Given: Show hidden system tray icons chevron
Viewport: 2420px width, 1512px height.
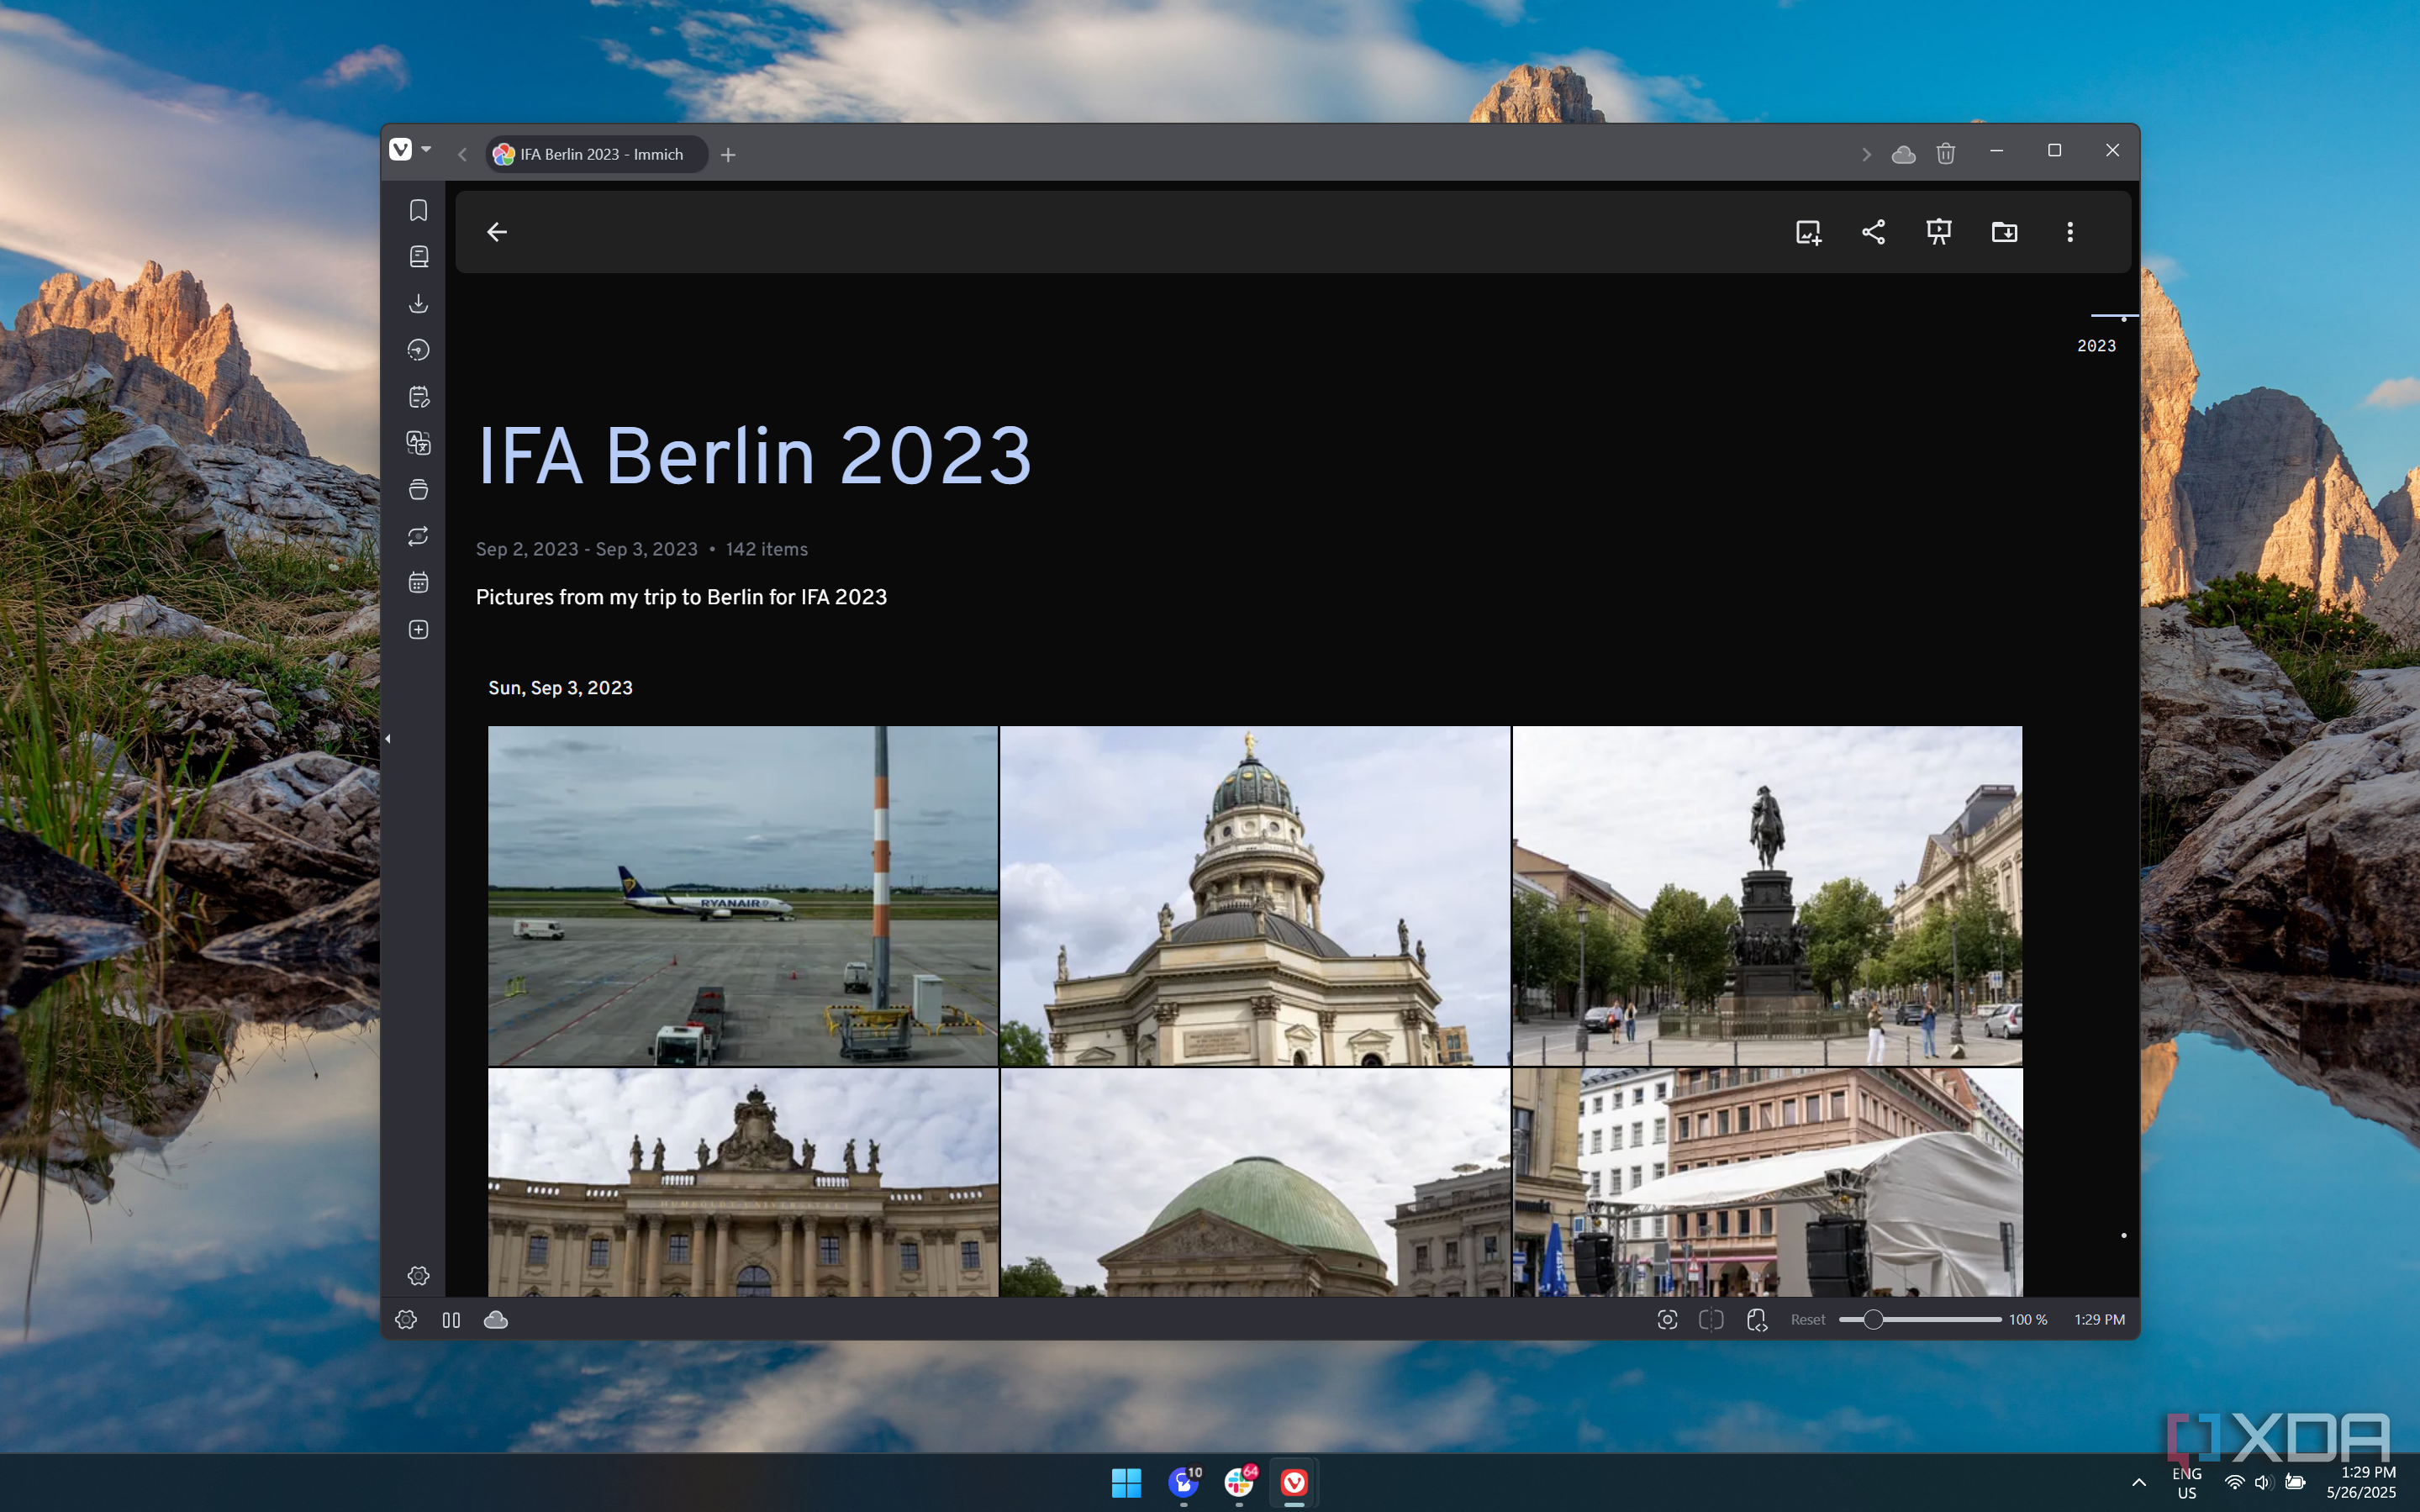Looking at the screenshot, I should (x=2138, y=1482).
